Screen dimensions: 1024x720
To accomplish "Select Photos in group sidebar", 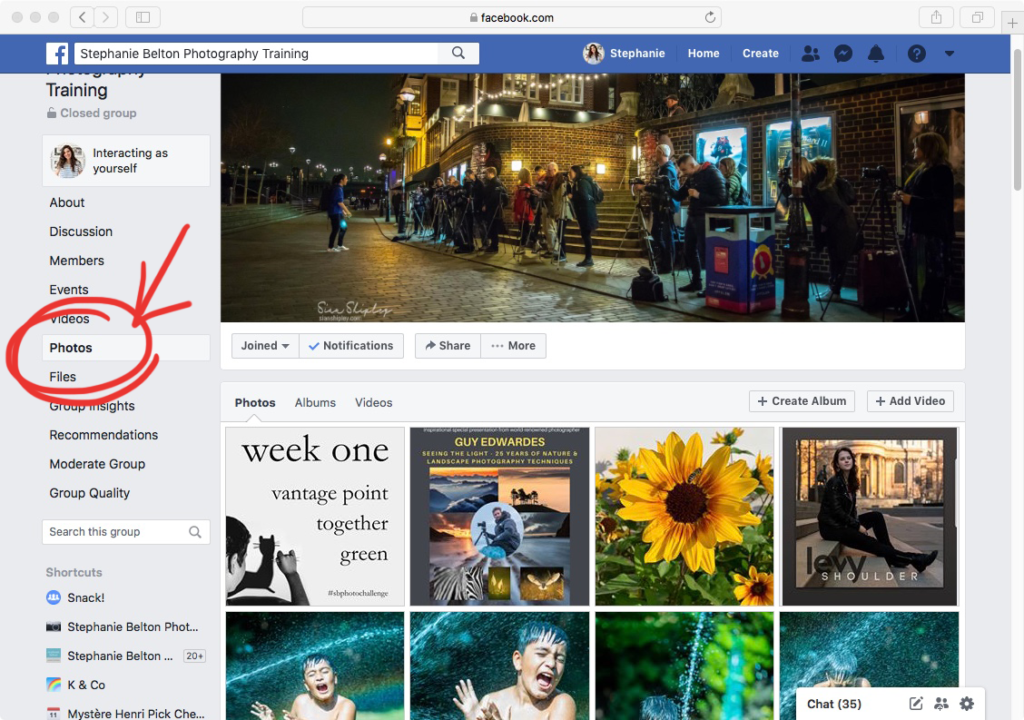I will pos(126,348).
